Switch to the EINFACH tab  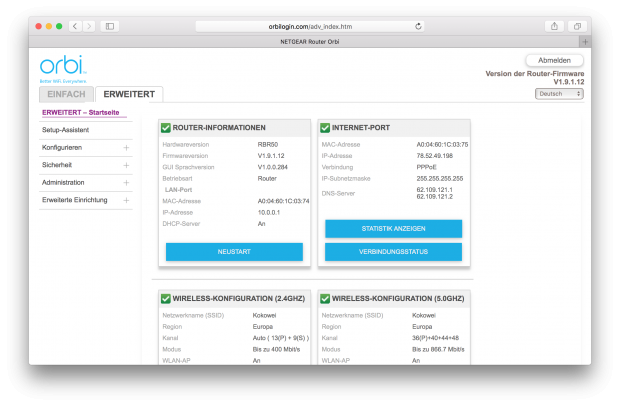[66, 94]
